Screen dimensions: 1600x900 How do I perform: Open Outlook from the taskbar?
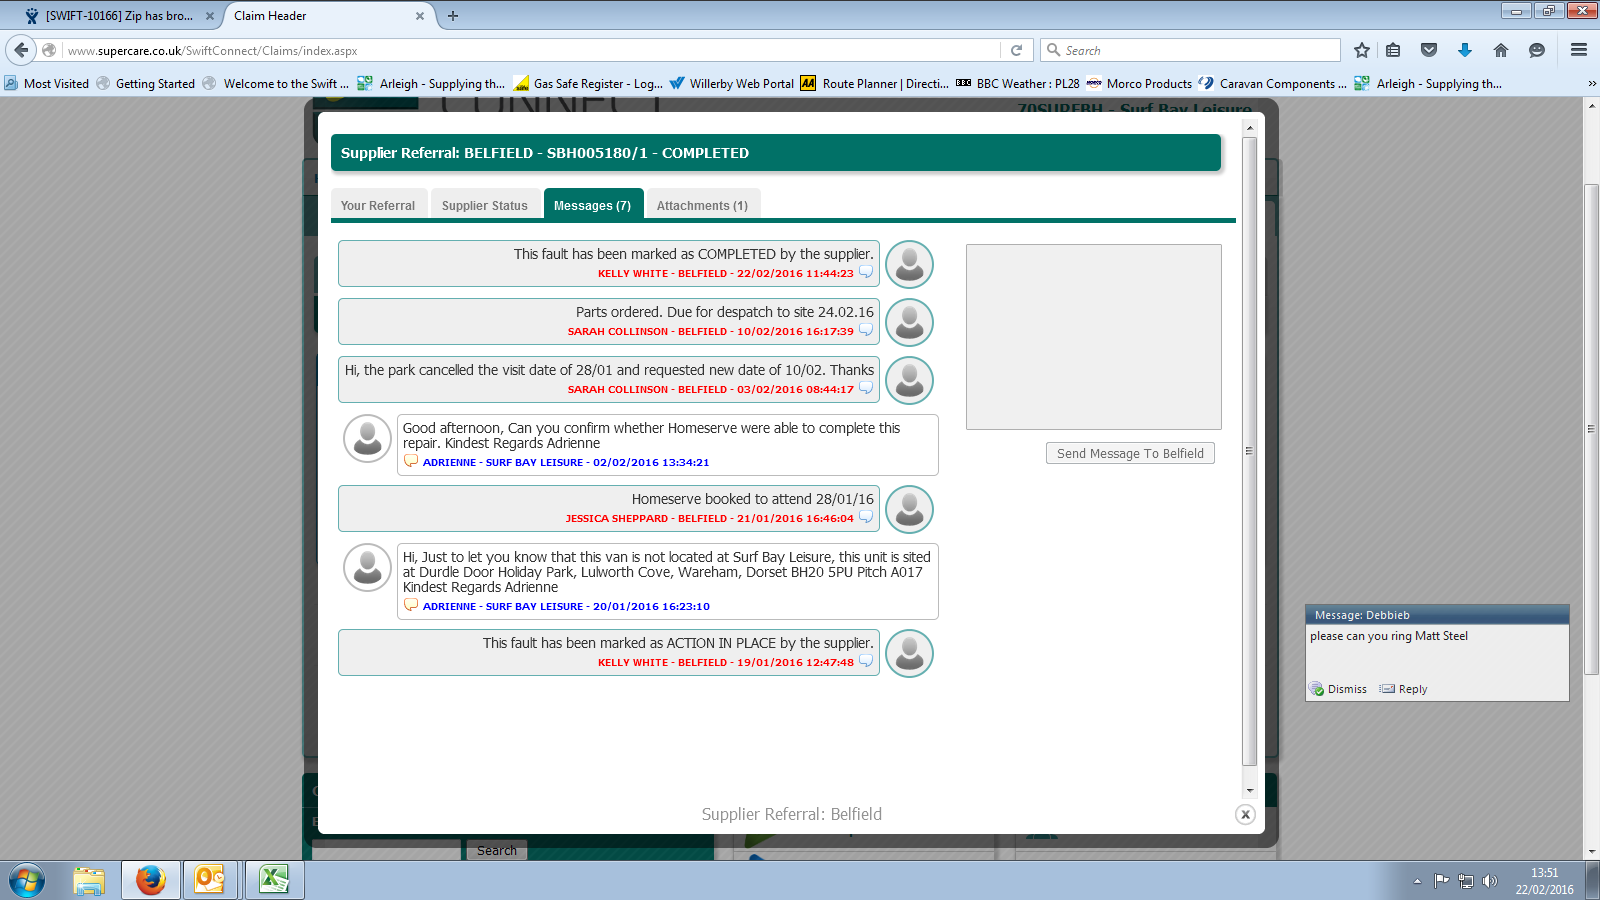click(210, 881)
